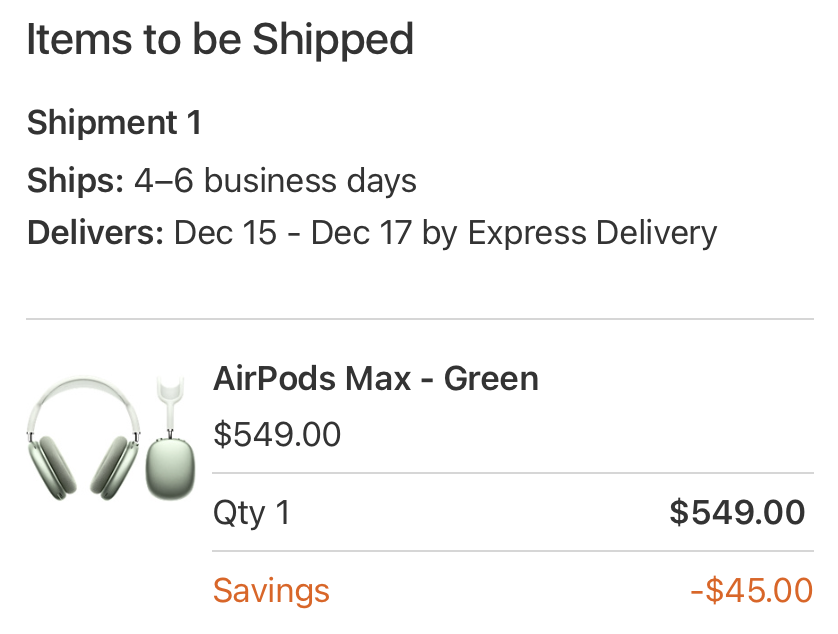The height and width of the screenshot is (634, 838).
Task: Select the orange Savings label
Action: coord(271,590)
